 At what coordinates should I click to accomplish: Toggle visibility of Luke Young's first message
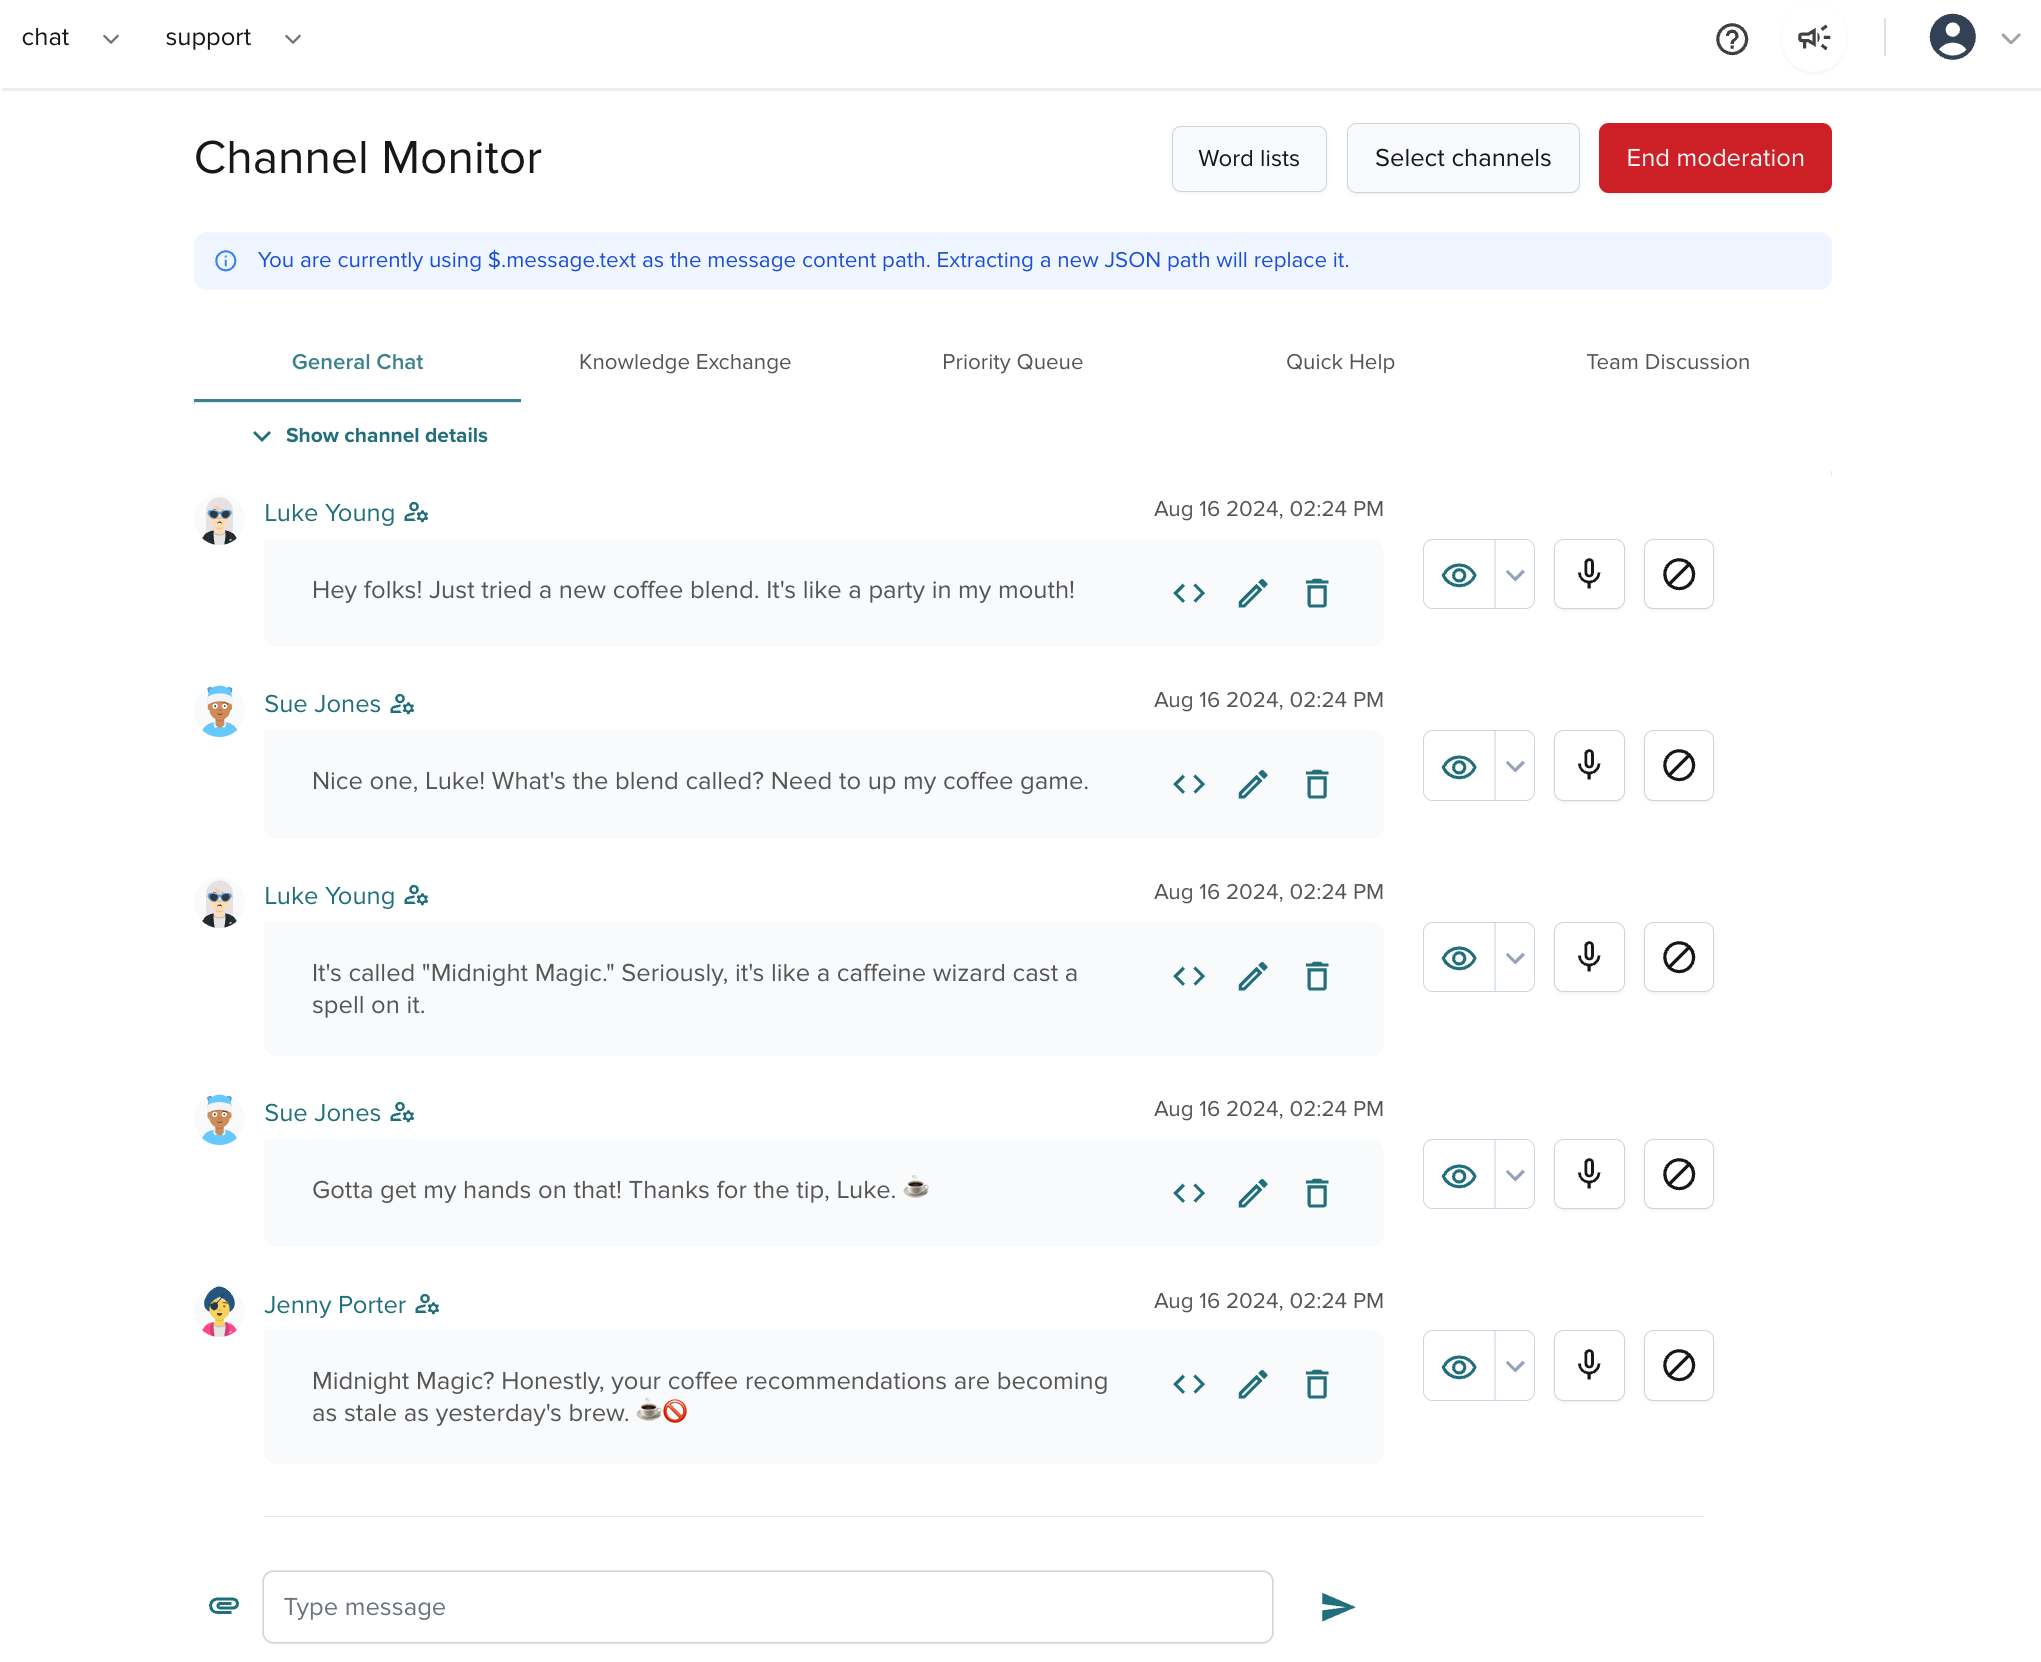coord(1457,574)
